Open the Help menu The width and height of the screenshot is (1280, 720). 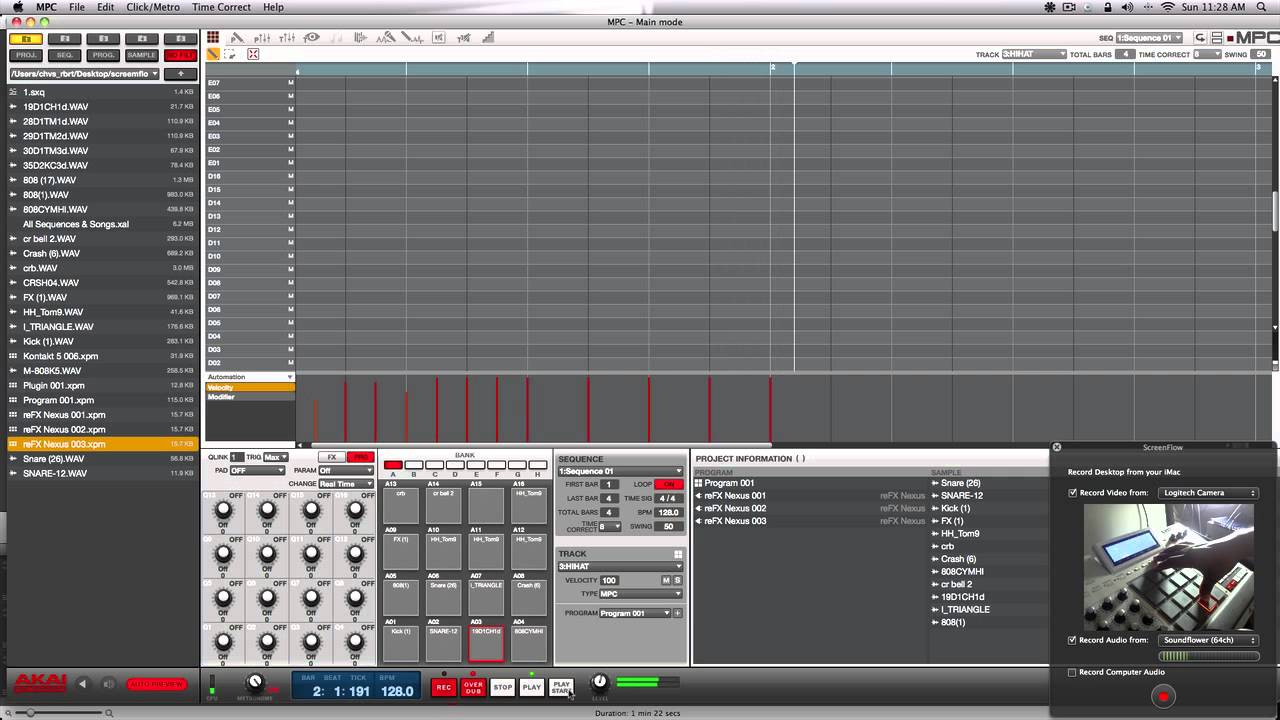click(x=273, y=7)
